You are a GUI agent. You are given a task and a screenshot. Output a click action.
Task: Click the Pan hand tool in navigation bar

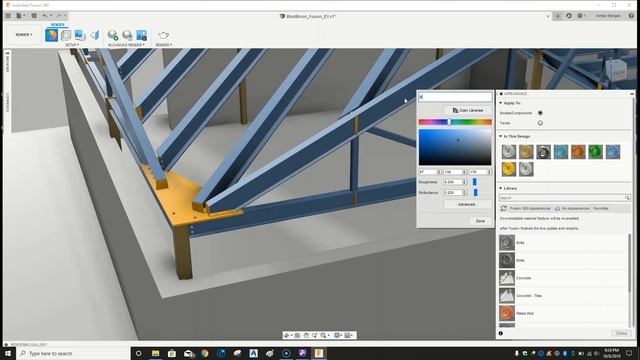pos(306,335)
